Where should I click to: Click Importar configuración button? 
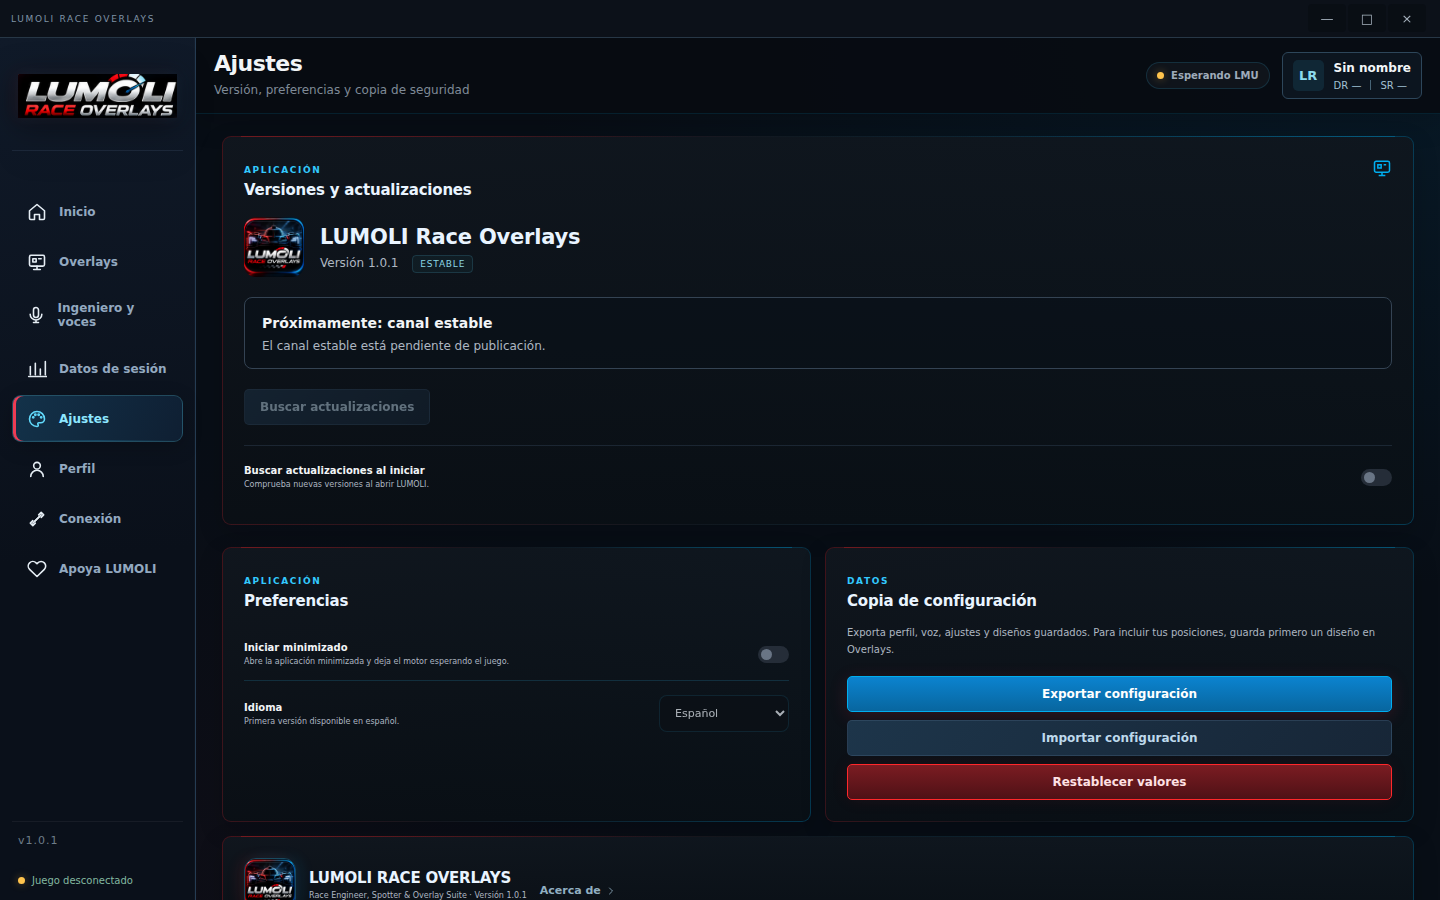click(1119, 738)
